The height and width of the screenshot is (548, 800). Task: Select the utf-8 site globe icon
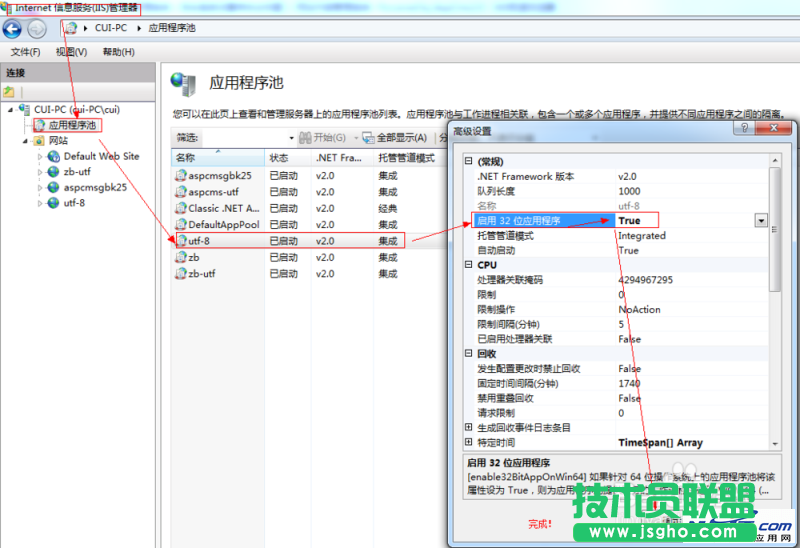coord(54,203)
